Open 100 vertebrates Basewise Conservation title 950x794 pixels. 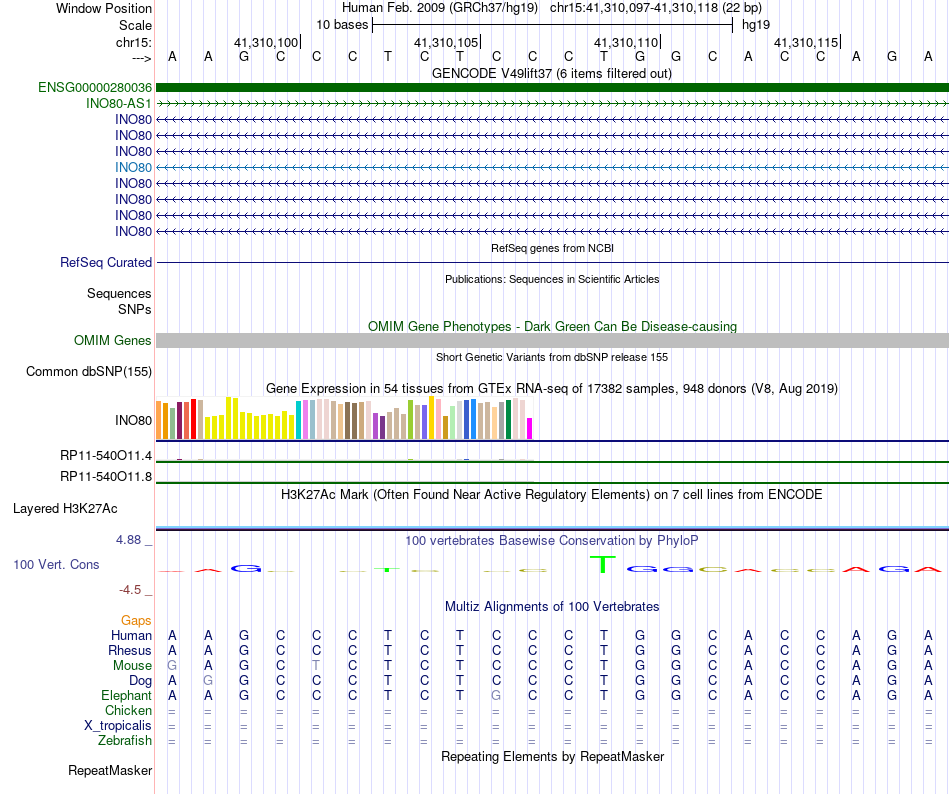coord(551,540)
